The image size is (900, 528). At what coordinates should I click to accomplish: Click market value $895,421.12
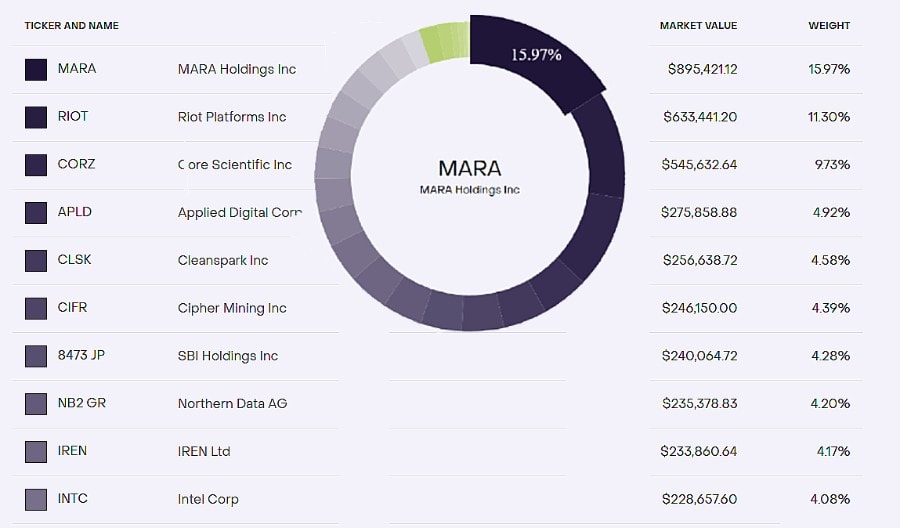coord(703,69)
